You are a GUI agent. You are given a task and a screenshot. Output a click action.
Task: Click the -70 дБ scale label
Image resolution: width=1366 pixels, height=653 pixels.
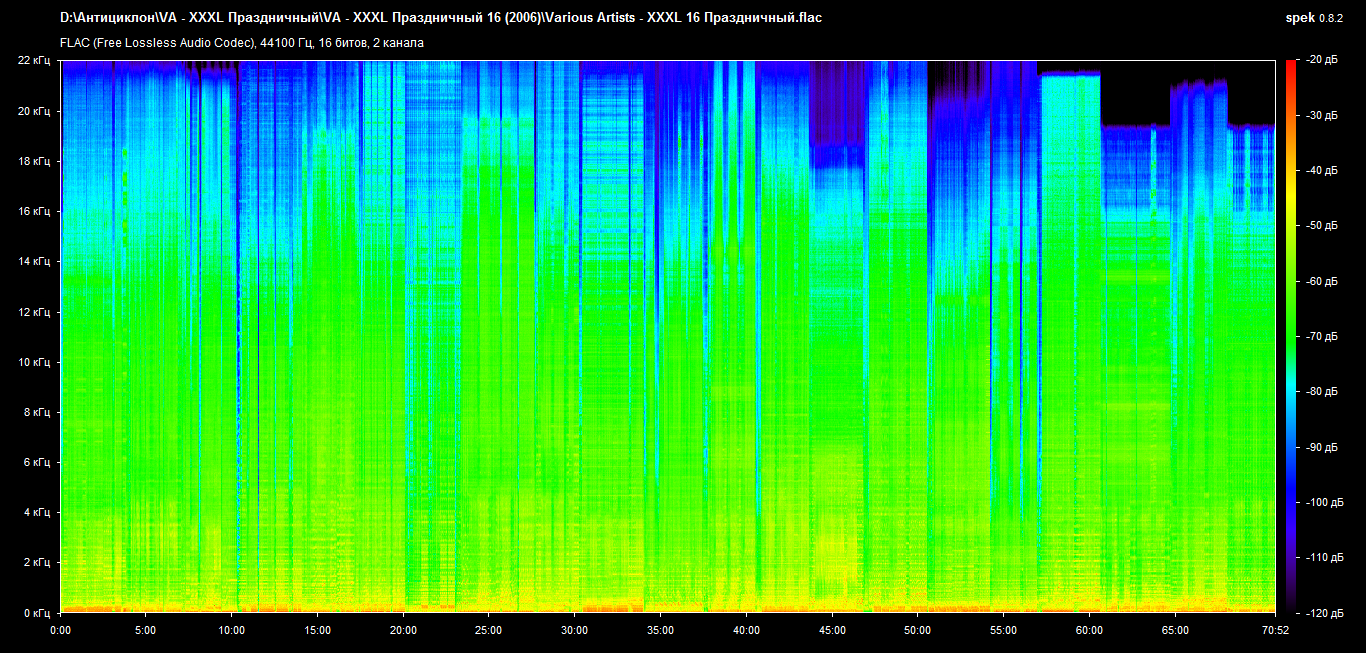(x=1321, y=336)
